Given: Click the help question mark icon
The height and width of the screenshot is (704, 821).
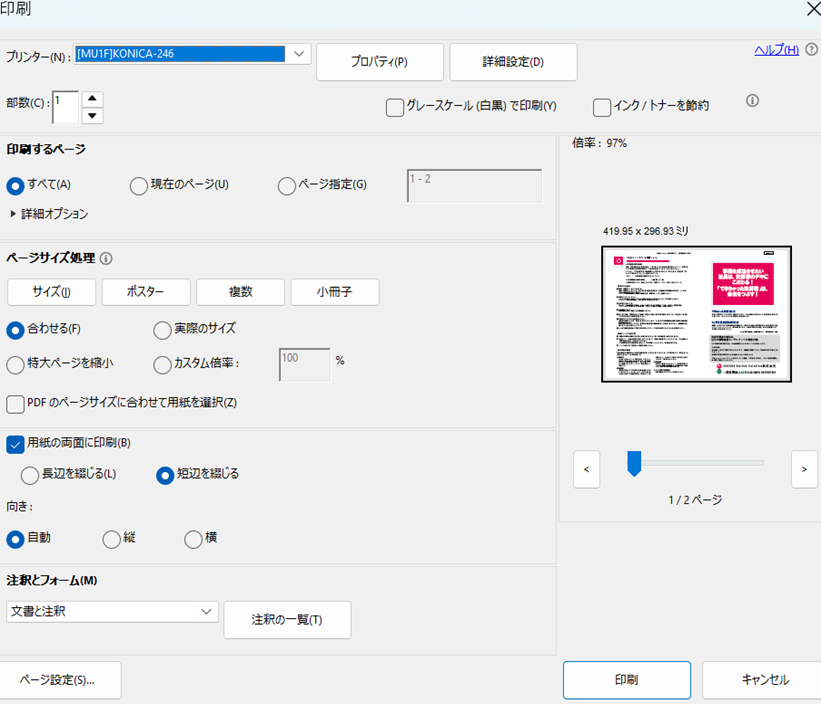Looking at the screenshot, I should (811, 50).
